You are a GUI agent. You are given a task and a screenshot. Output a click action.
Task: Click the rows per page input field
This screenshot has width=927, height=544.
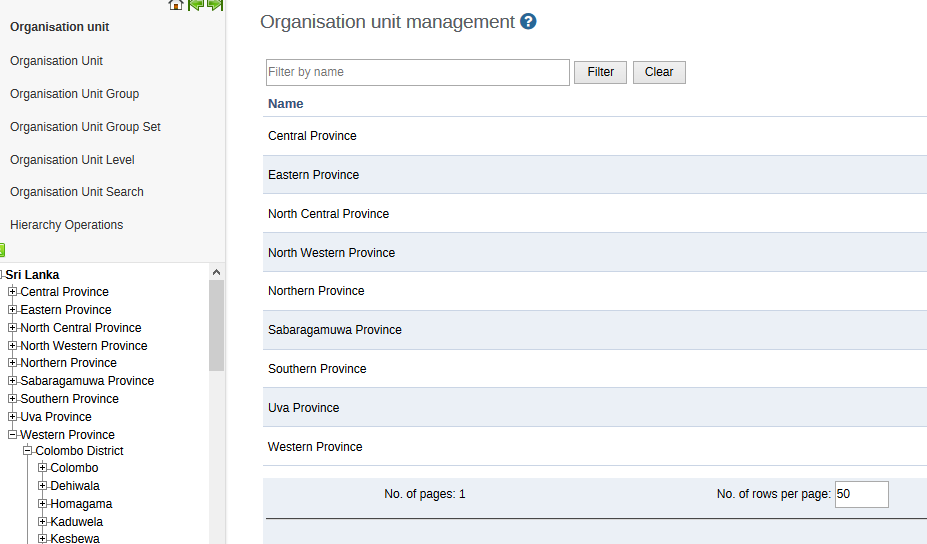pyautogui.click(x=861, y=494)
